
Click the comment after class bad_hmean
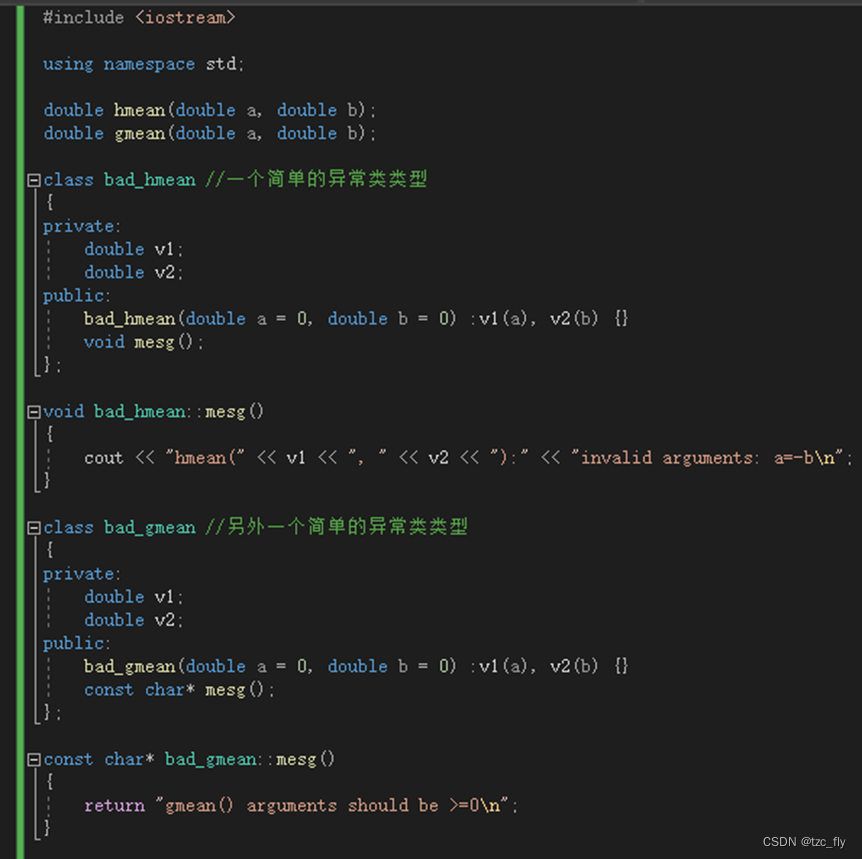(316, 179)
